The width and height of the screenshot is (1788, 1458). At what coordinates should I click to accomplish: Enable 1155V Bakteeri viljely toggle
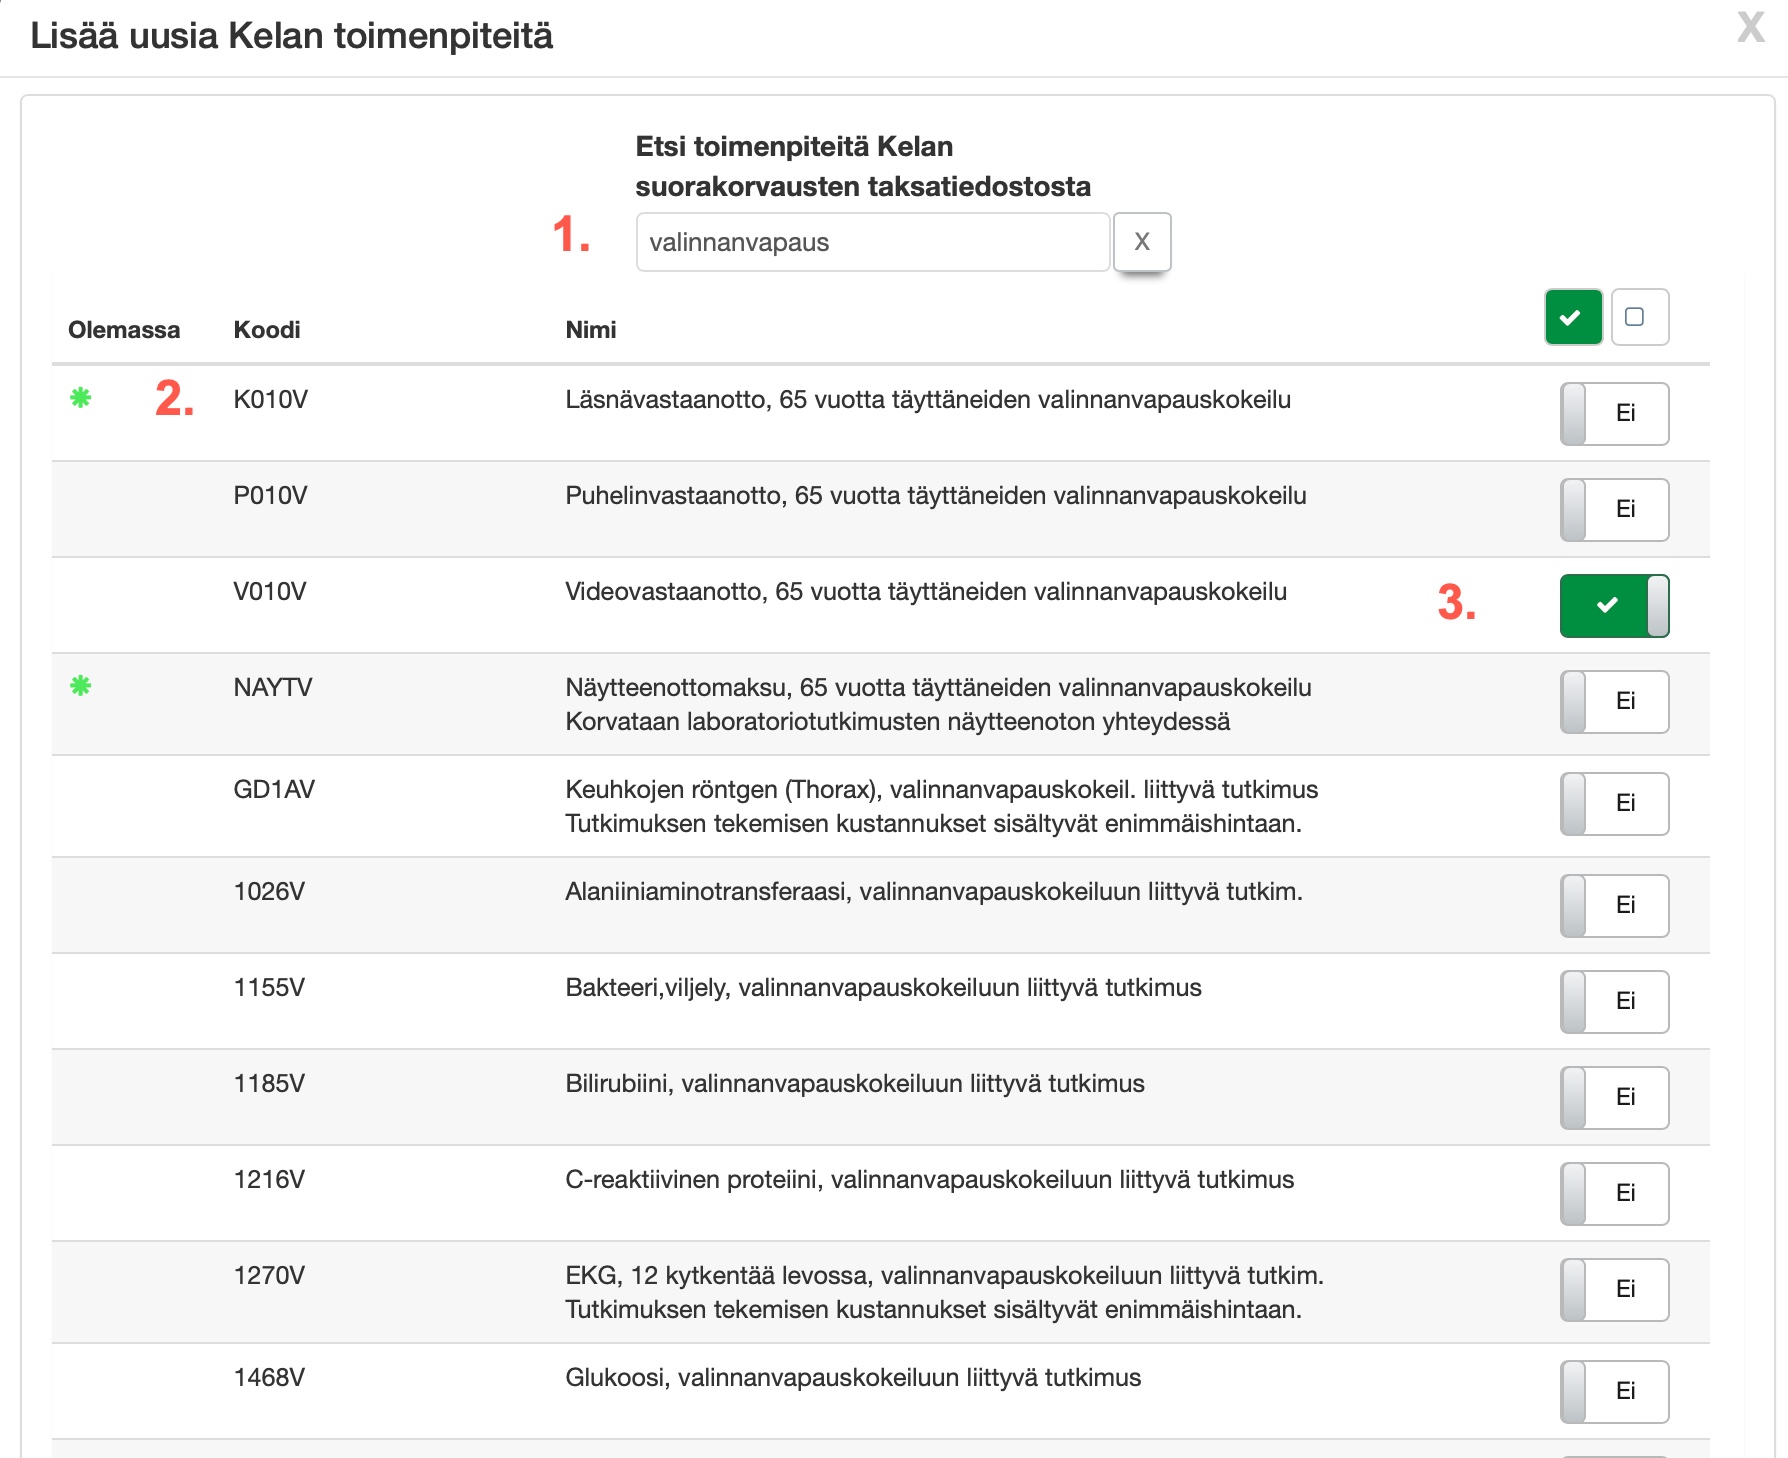pos(1613,1001)
